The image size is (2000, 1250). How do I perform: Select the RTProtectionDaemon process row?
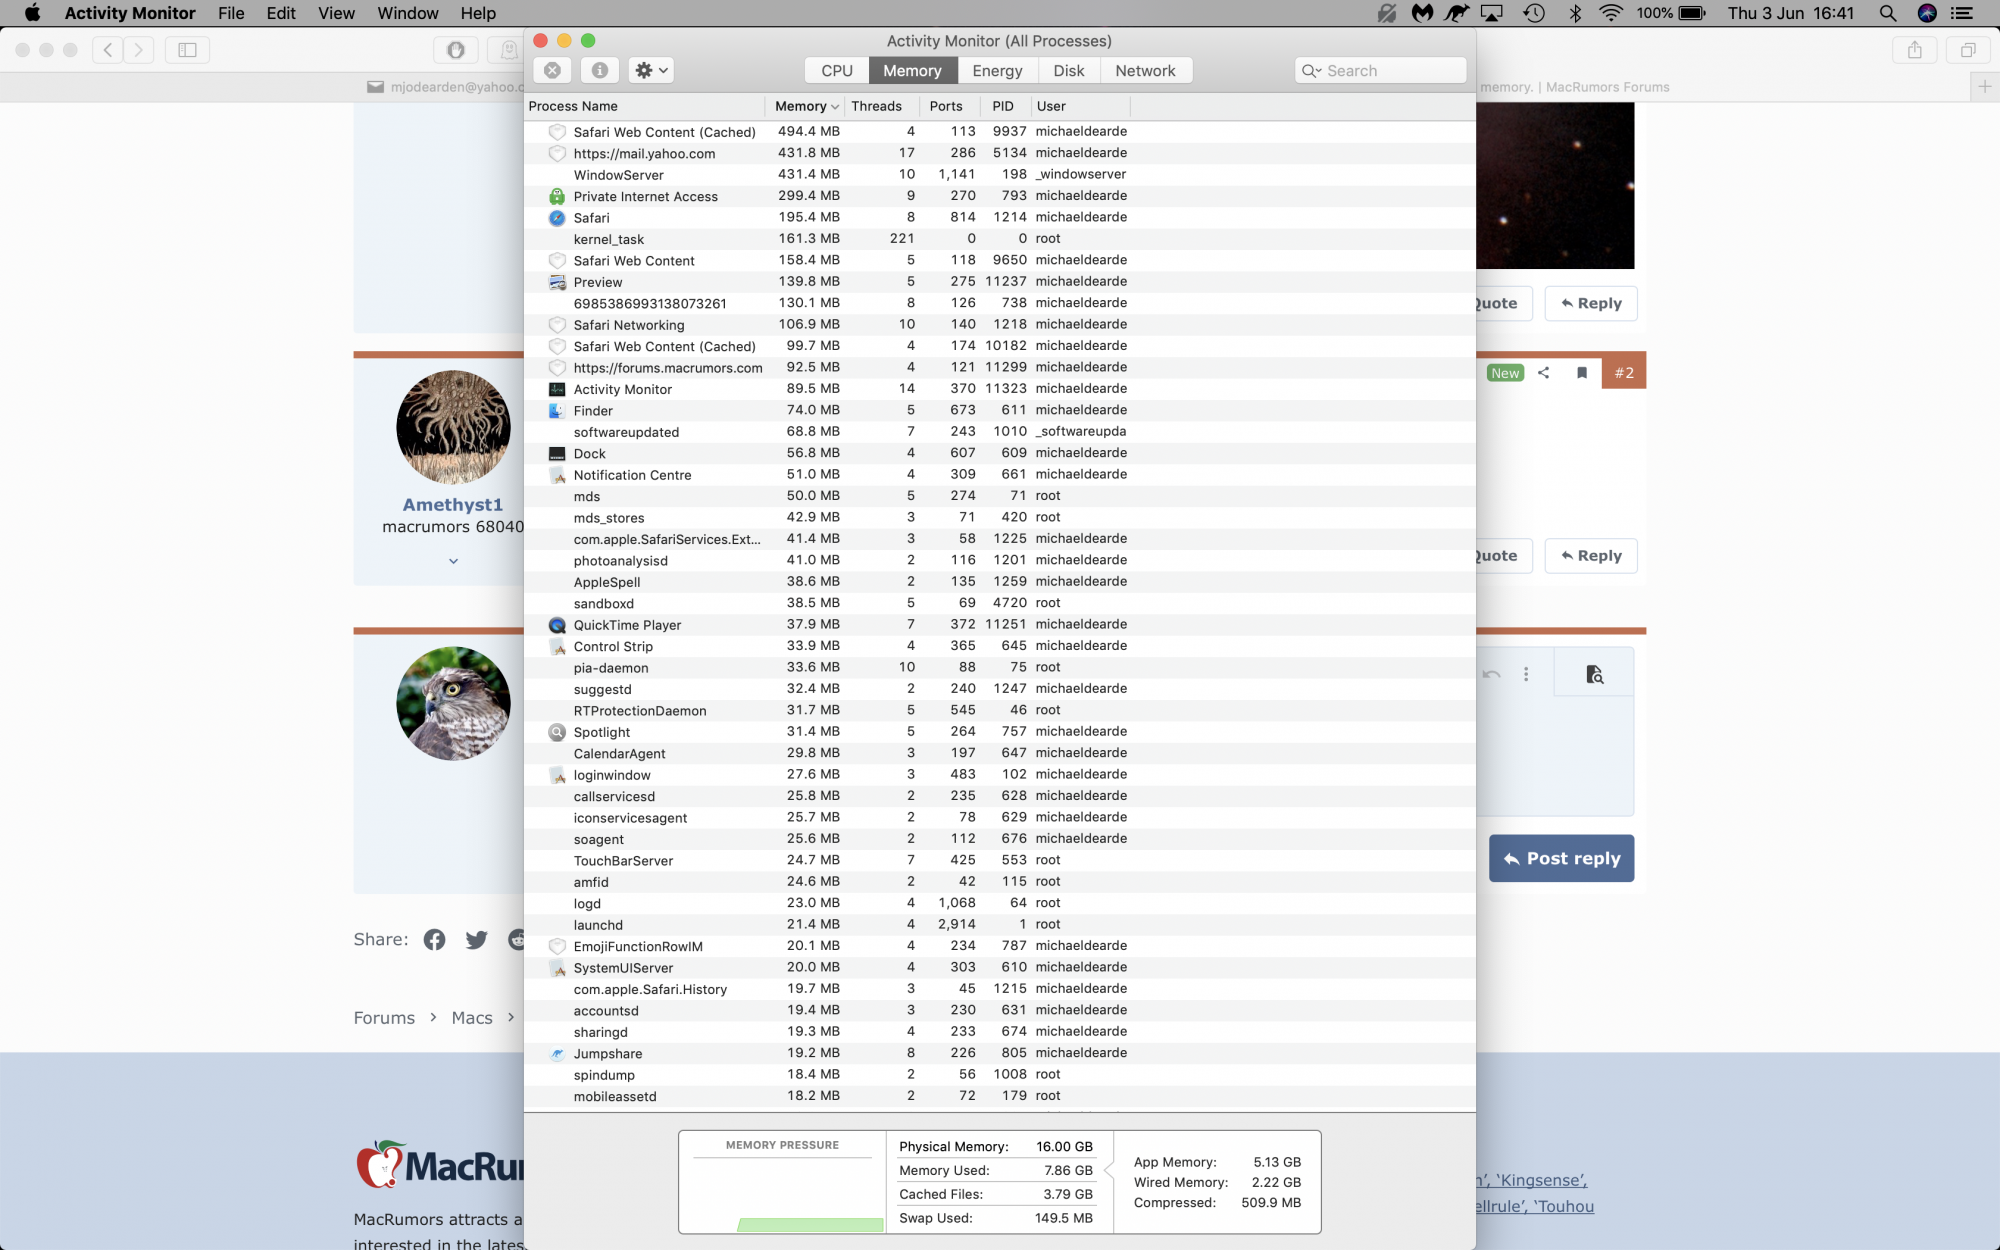coord(999,711)
